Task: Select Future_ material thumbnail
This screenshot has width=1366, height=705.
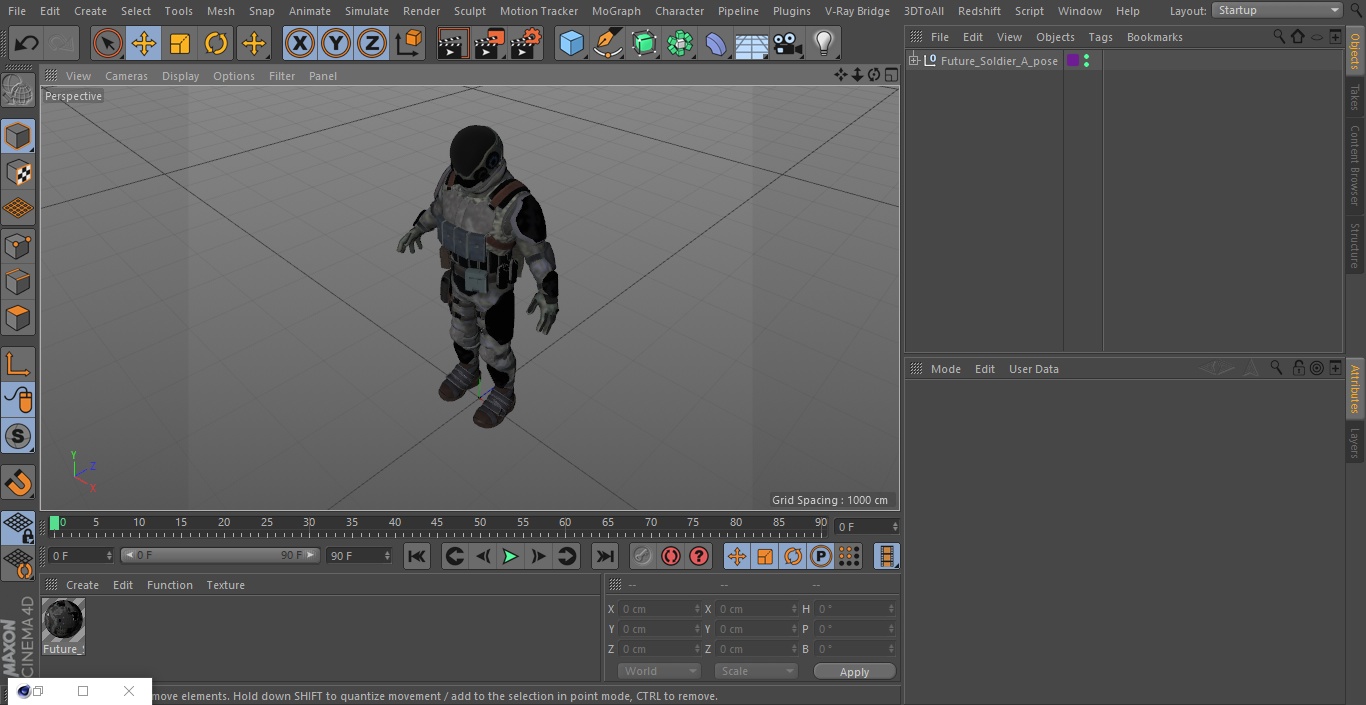Action: pos(64,621)
